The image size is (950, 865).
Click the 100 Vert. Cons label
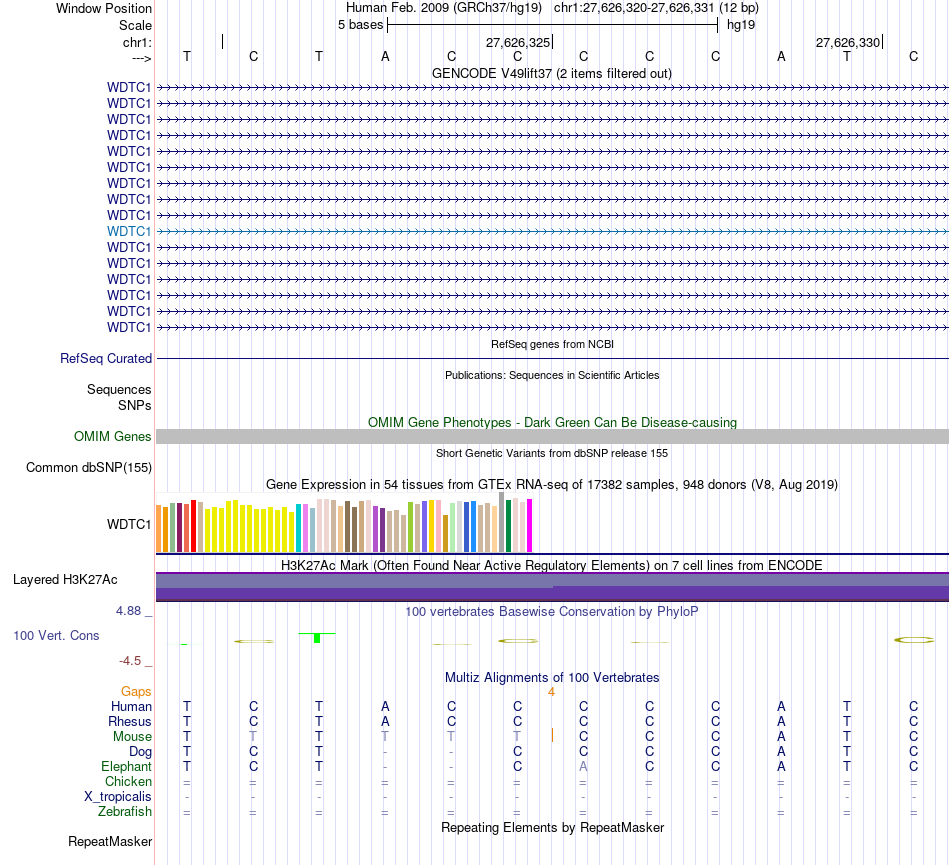[x=56, y=635]
